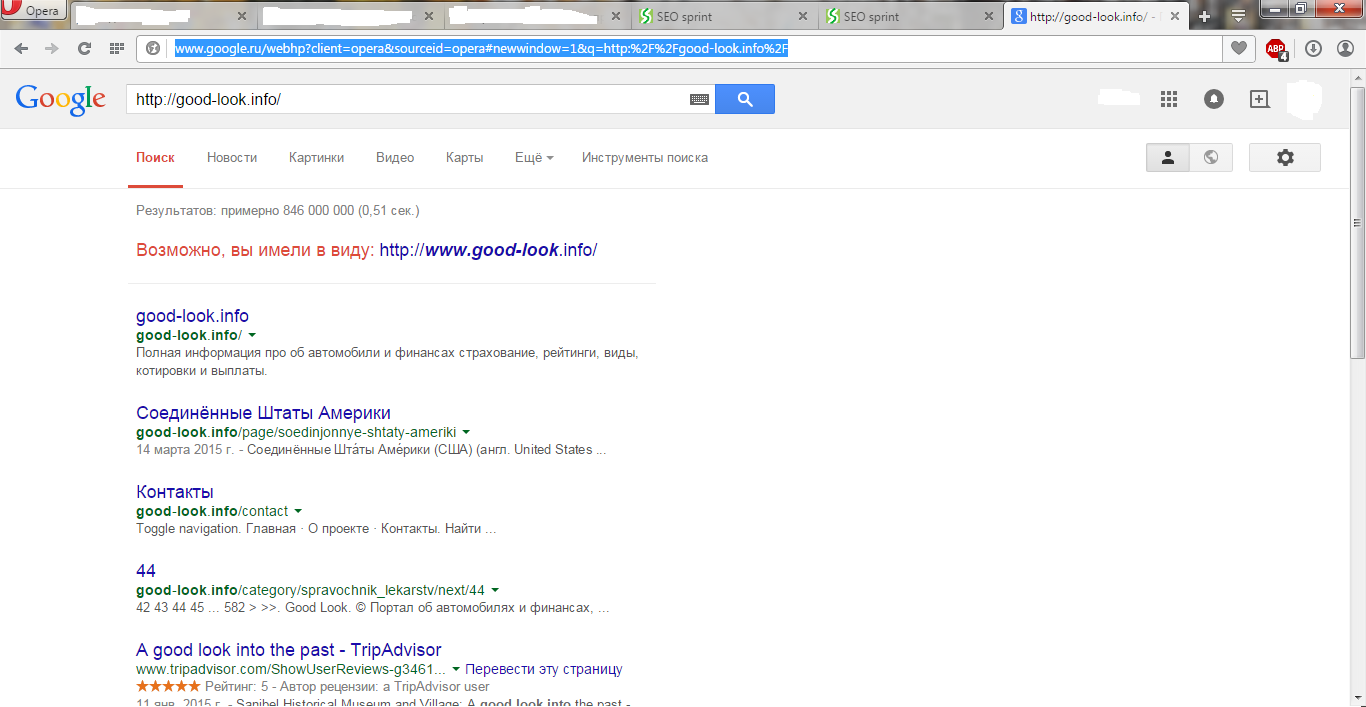Viewport: 1366px width, 707px height.
Task: Click the TripAdvisor five-star rating
Action: (x=168, y=687)
